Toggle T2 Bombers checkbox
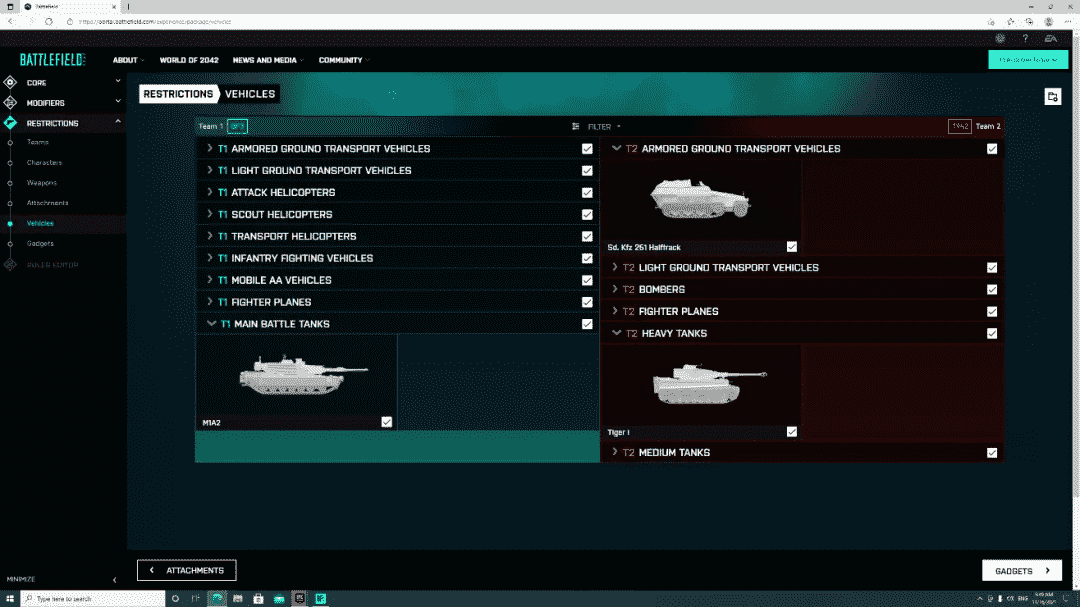1080x607 pixels. [992, 289]
